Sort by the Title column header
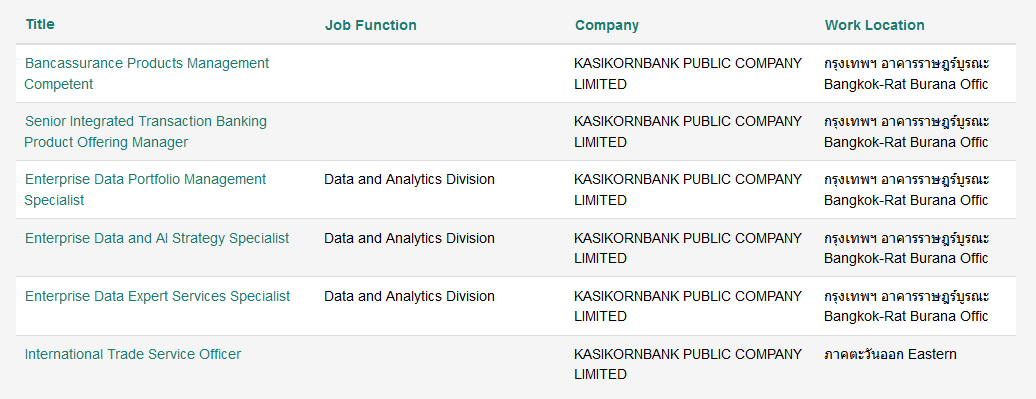1036x399 pixels. tap(40, 24)
